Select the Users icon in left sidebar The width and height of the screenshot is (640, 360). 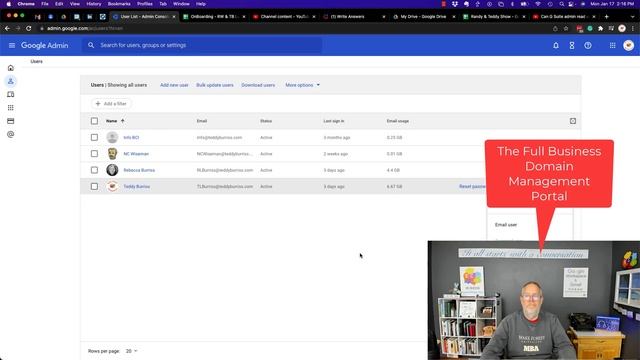pyautogui.click(x=11, y=81)
